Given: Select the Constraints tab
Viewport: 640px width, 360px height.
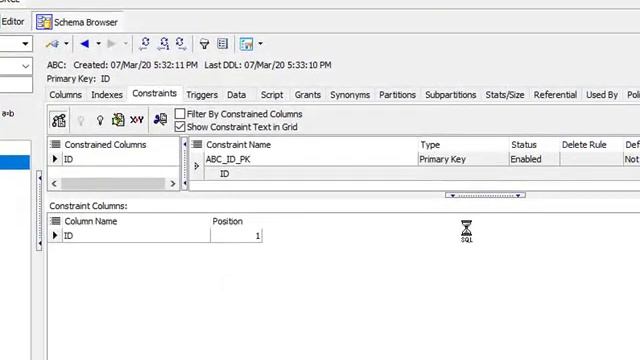Looking at the screenshot, I should pos(154,93).
